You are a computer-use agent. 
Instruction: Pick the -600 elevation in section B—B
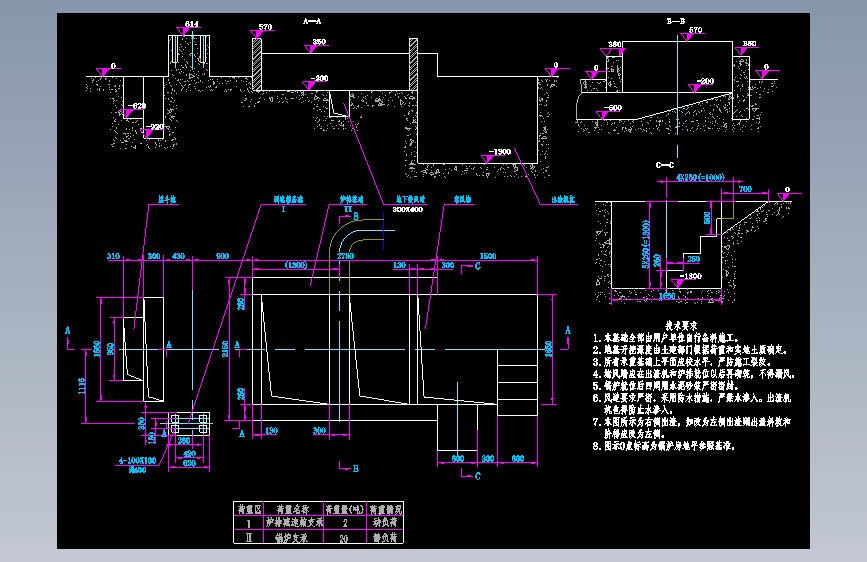click(x=613, y=108)
